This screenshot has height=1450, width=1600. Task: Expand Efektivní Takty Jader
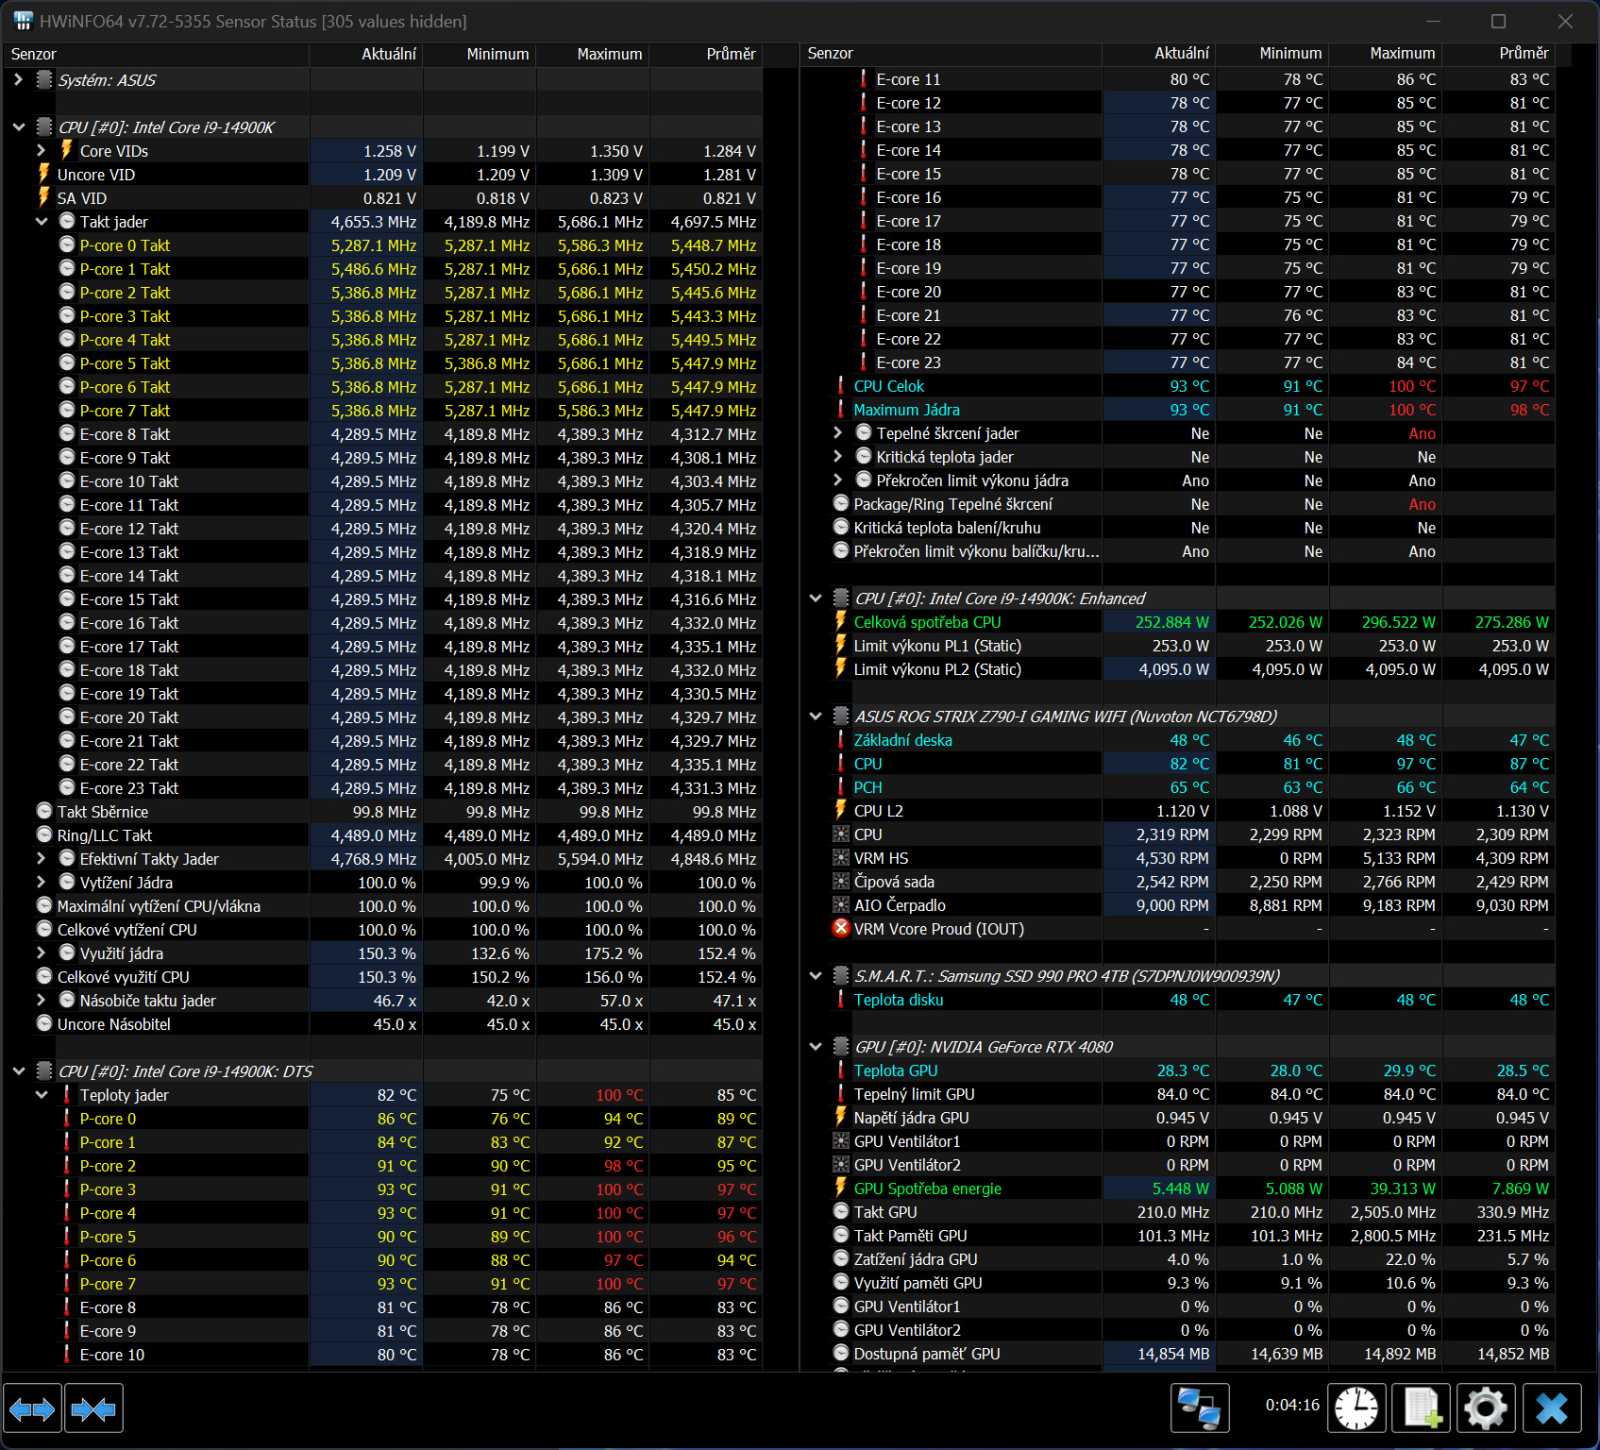41,858
